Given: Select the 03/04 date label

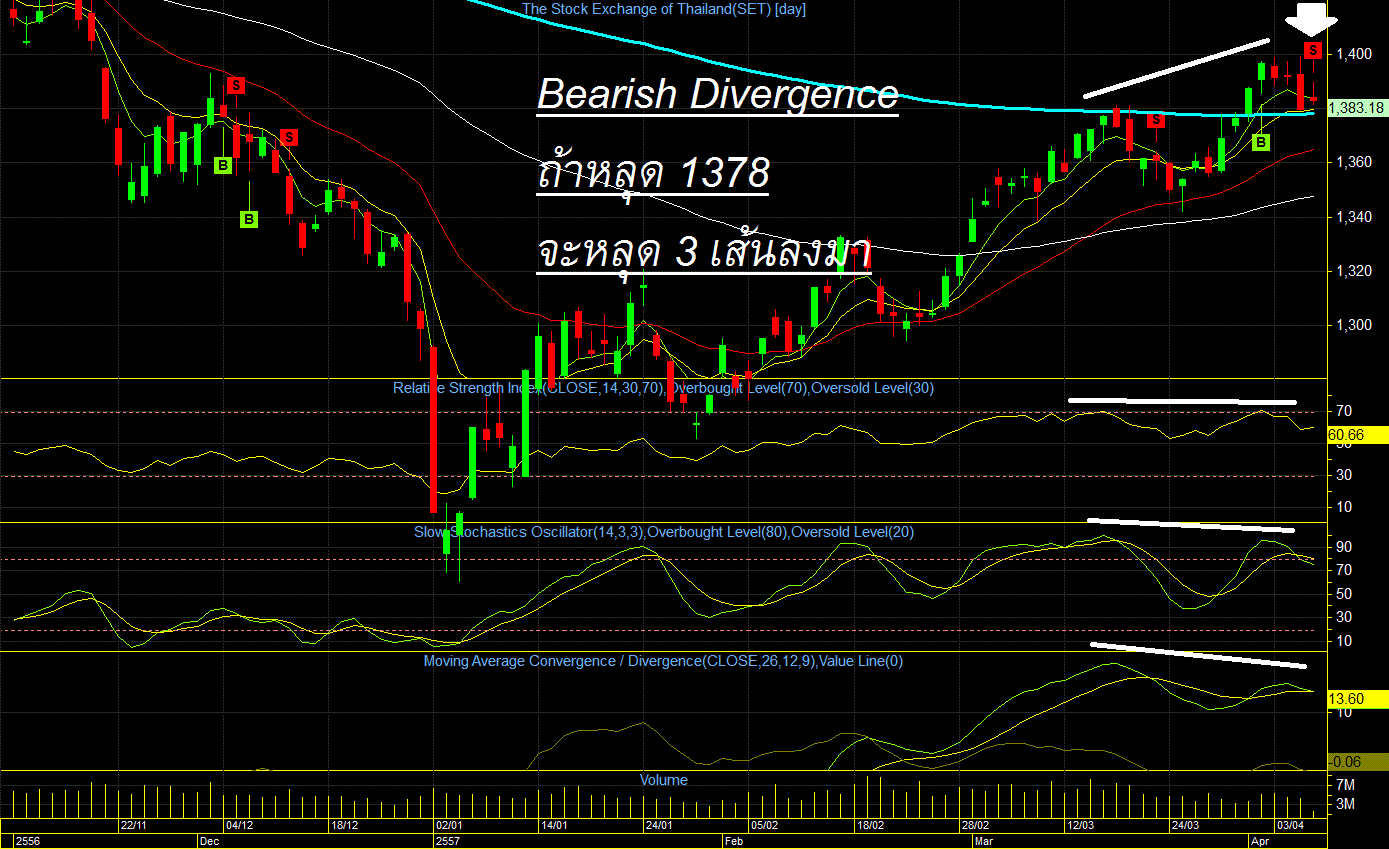Looking at the screenshot, I should click(x=1291, y=826).
